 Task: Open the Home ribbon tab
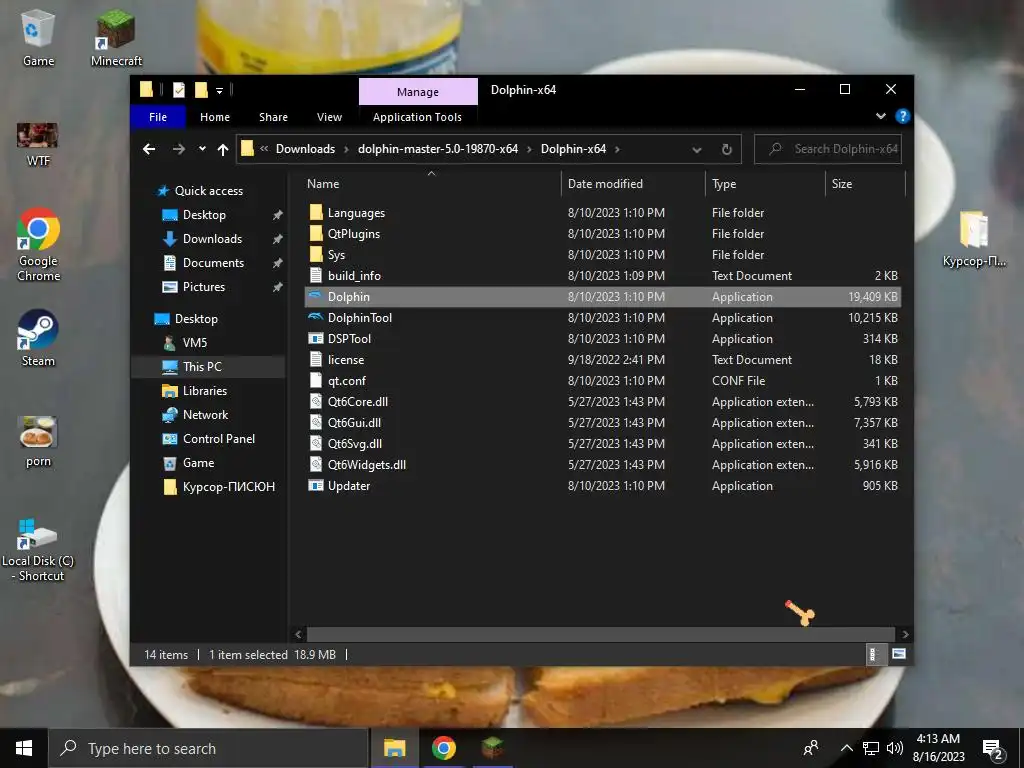pyautogui.click(x=215, y=117)
